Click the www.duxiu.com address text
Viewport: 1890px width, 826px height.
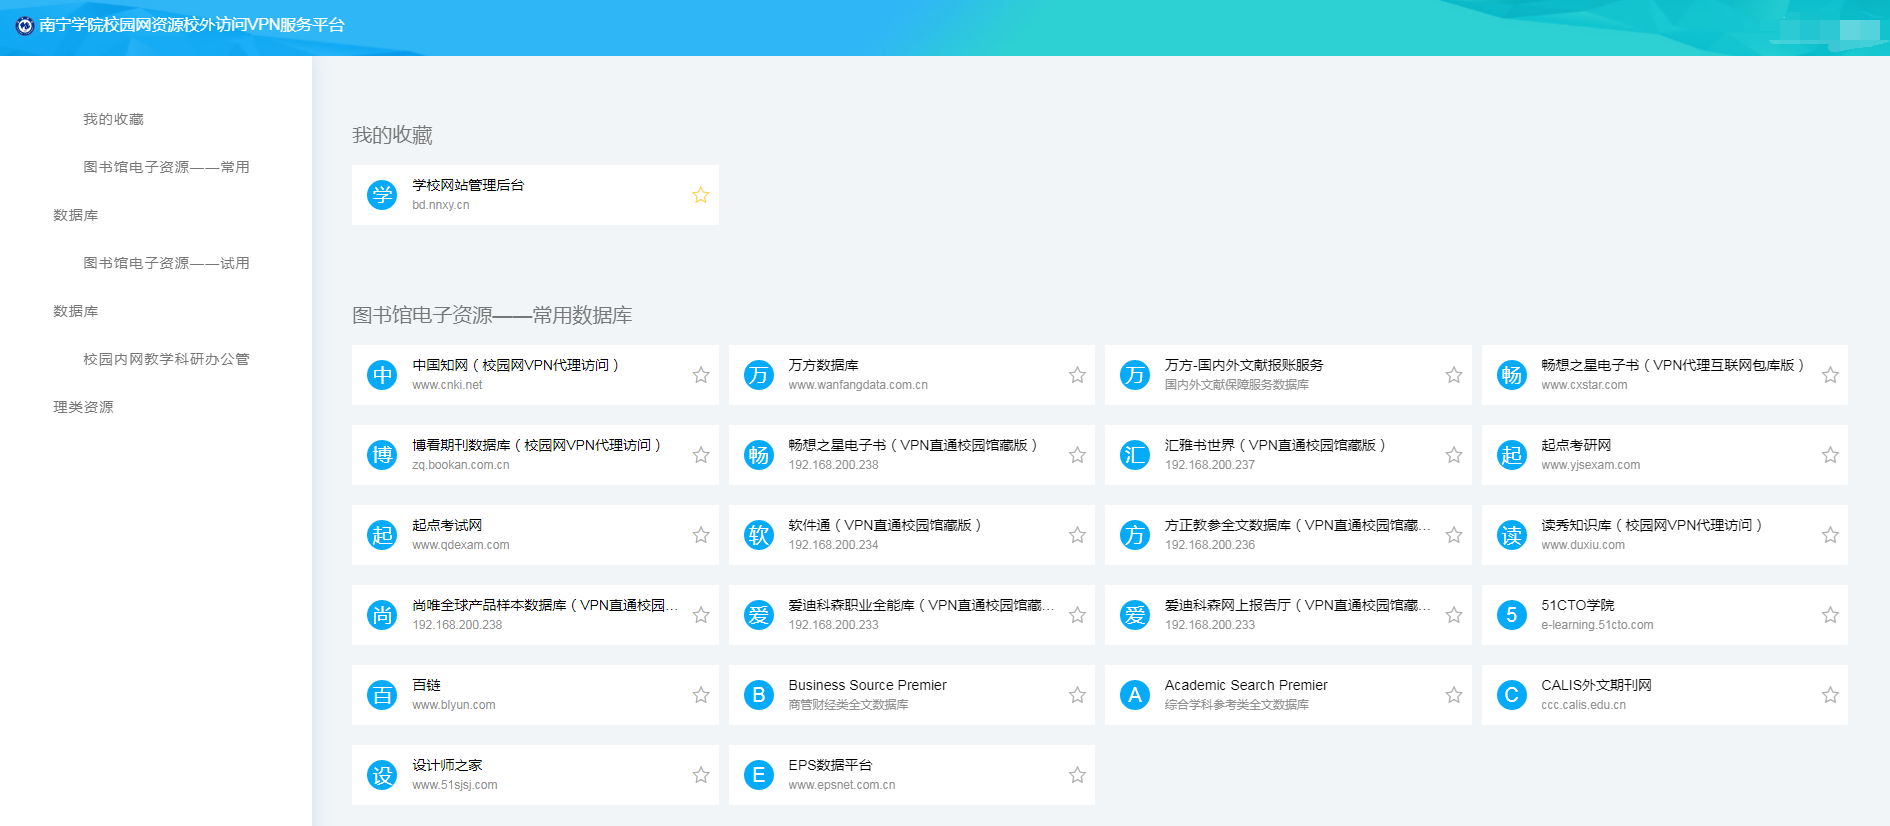pyautogui.click(x=1583, y=545)
